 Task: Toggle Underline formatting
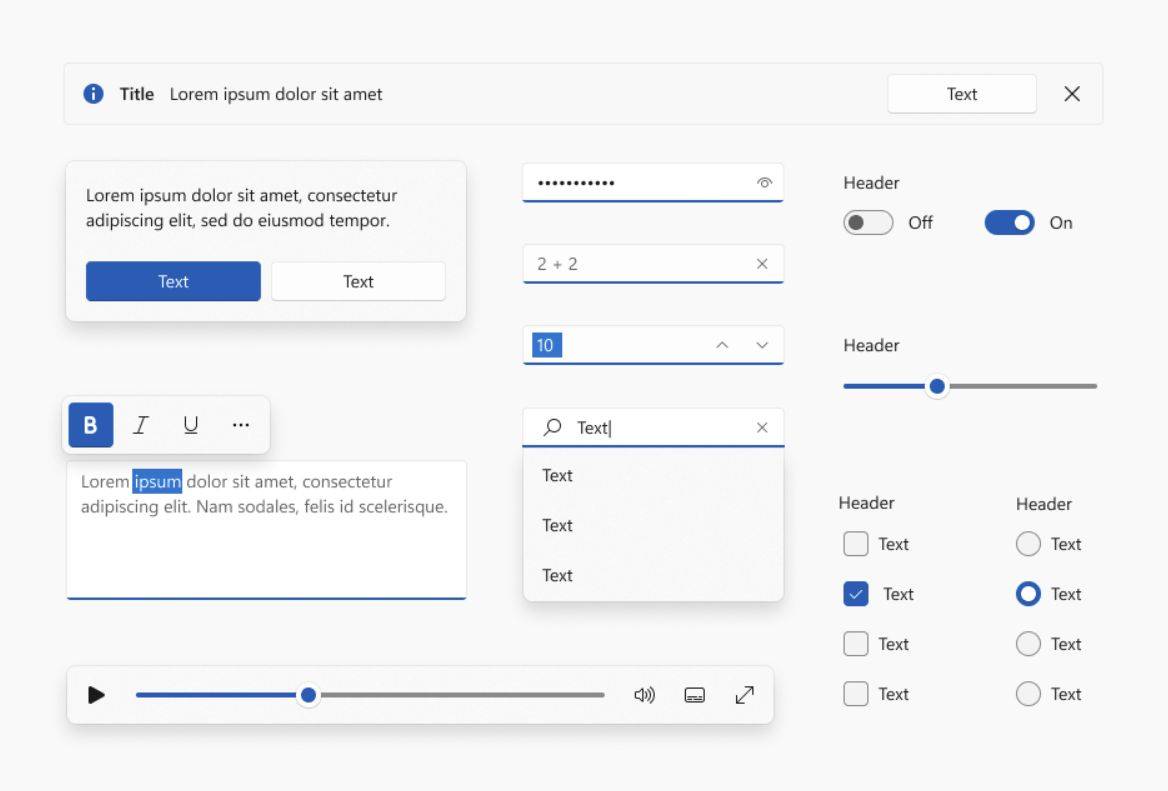191,425
